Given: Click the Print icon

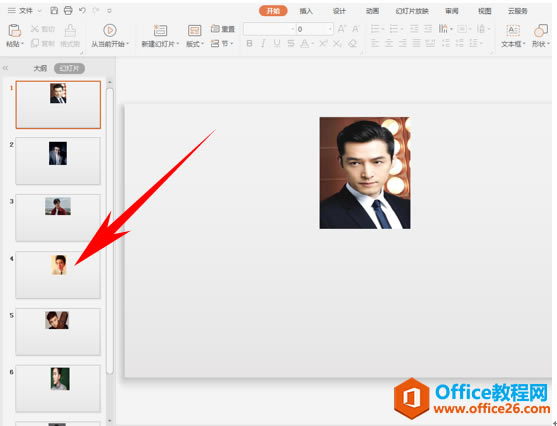Looking at the screenshot, I should [68, 11].
